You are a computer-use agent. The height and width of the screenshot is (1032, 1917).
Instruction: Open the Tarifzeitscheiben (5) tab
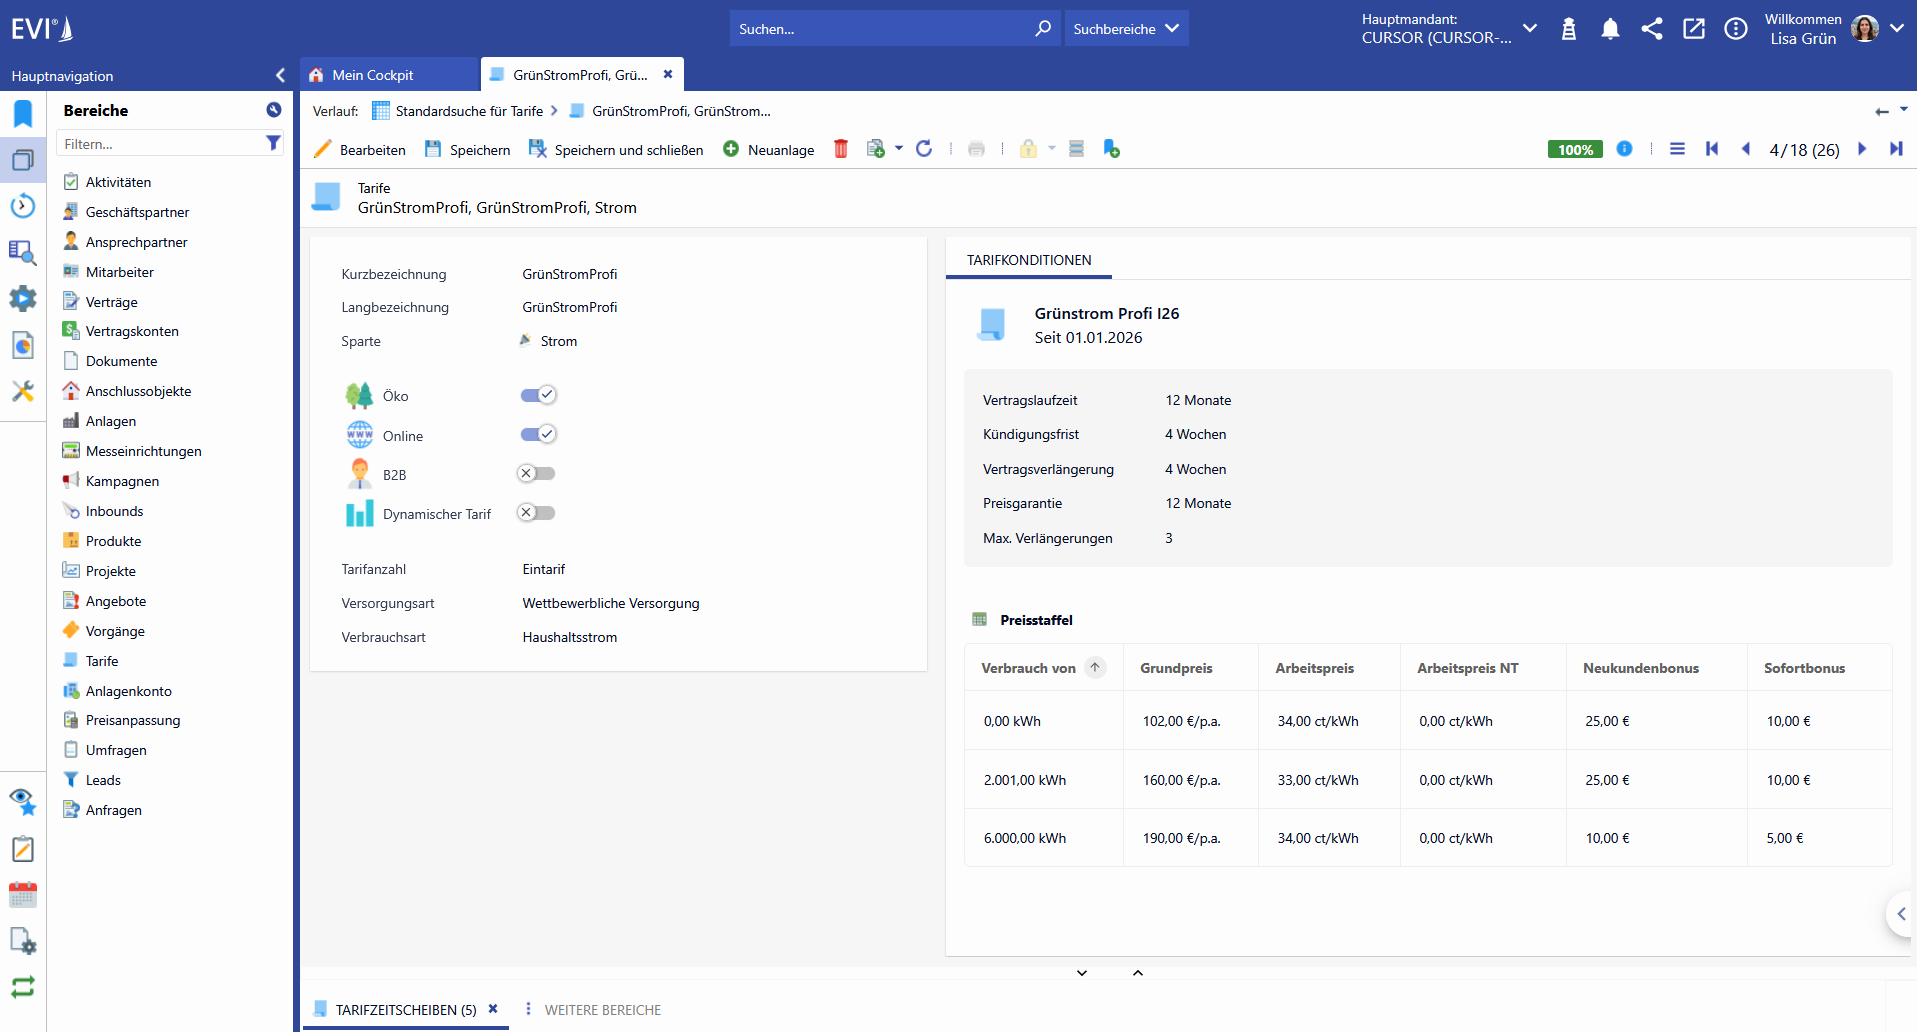tap(406, 1010)
